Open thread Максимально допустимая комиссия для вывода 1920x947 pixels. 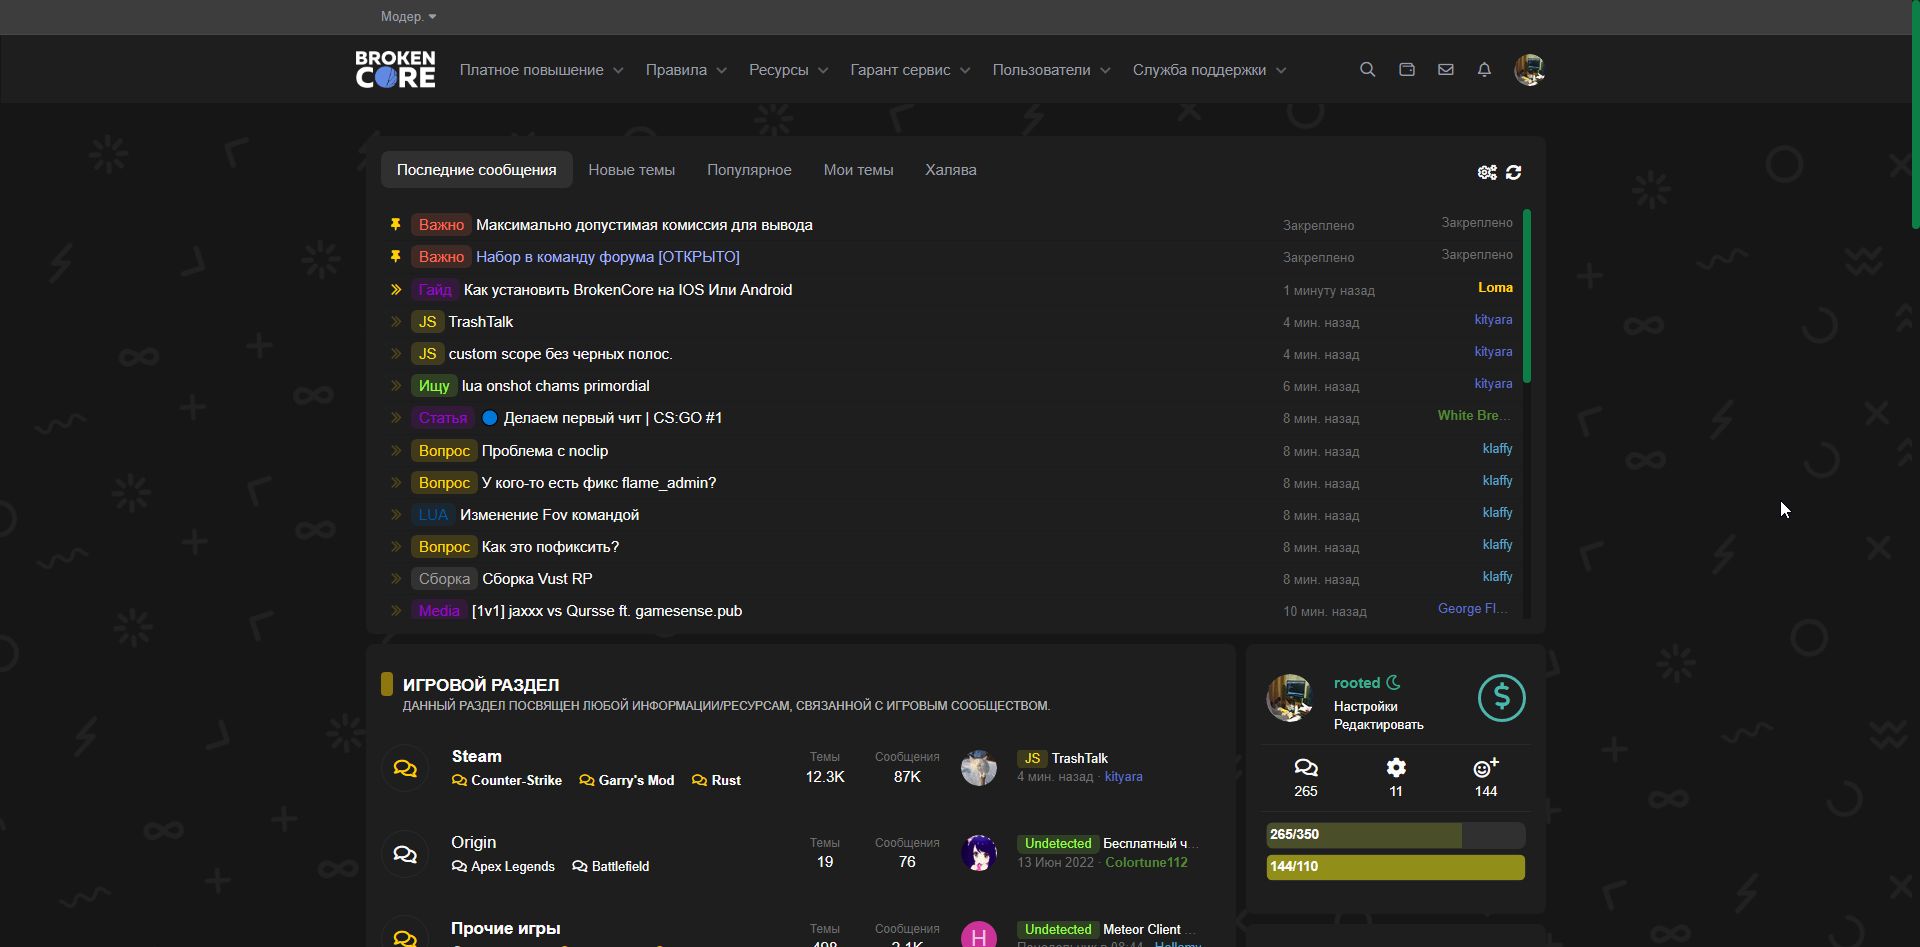point(644,225)
